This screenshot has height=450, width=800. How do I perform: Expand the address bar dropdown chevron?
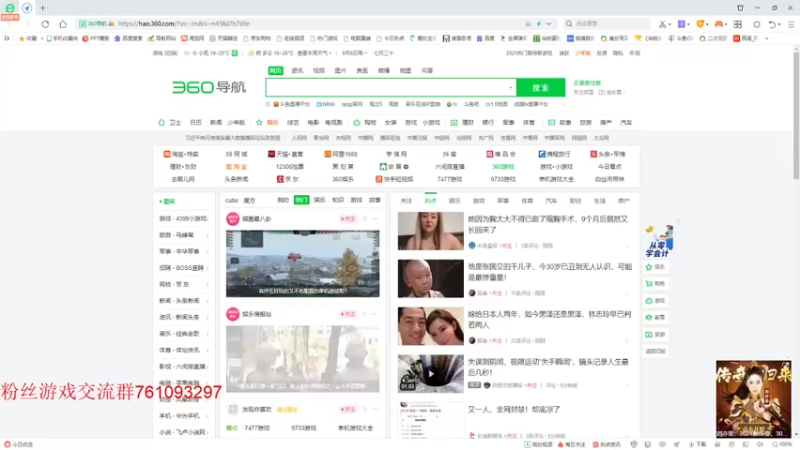[548, 24]
